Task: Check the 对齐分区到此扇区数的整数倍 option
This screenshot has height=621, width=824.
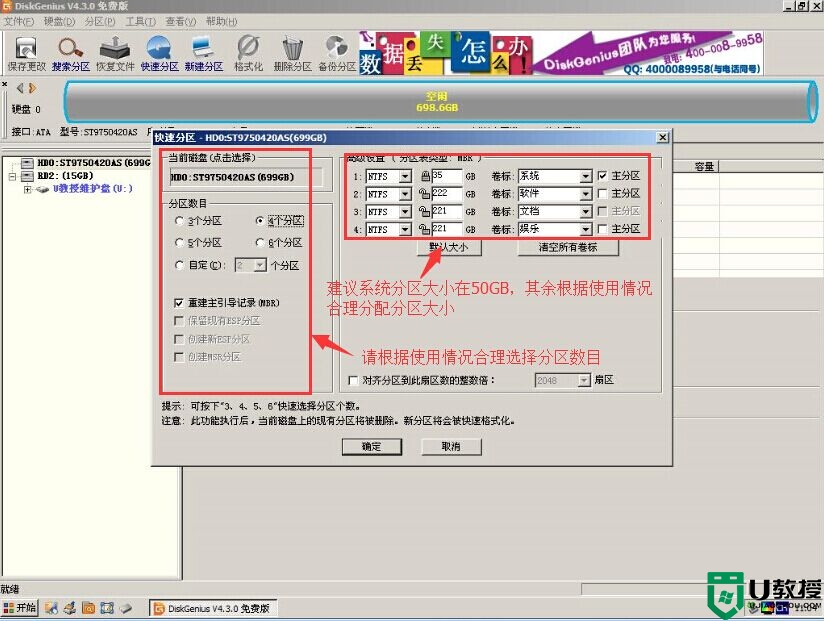Action: point(352,381)
